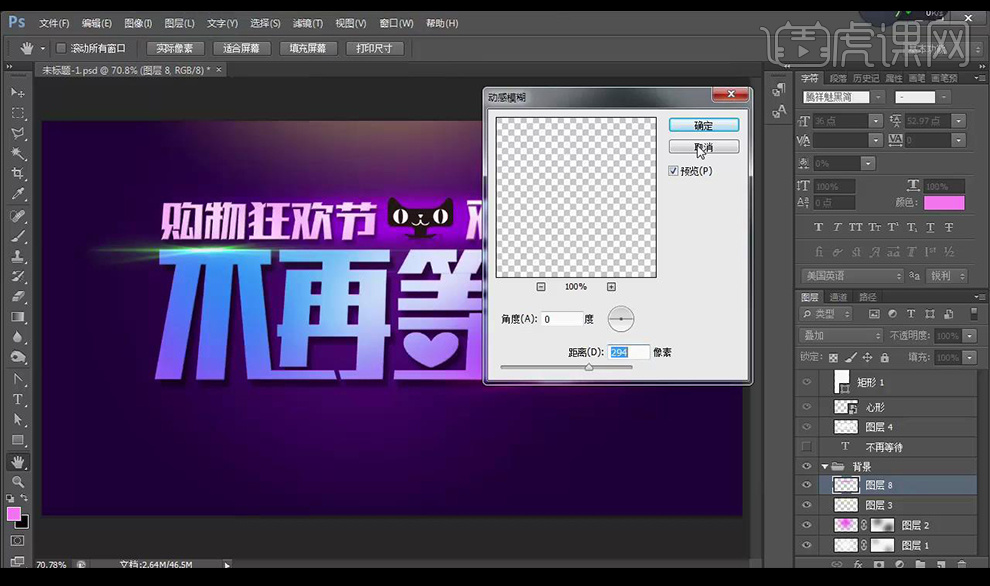Select the Path Selection tool
990x586 pixels.
18,419
